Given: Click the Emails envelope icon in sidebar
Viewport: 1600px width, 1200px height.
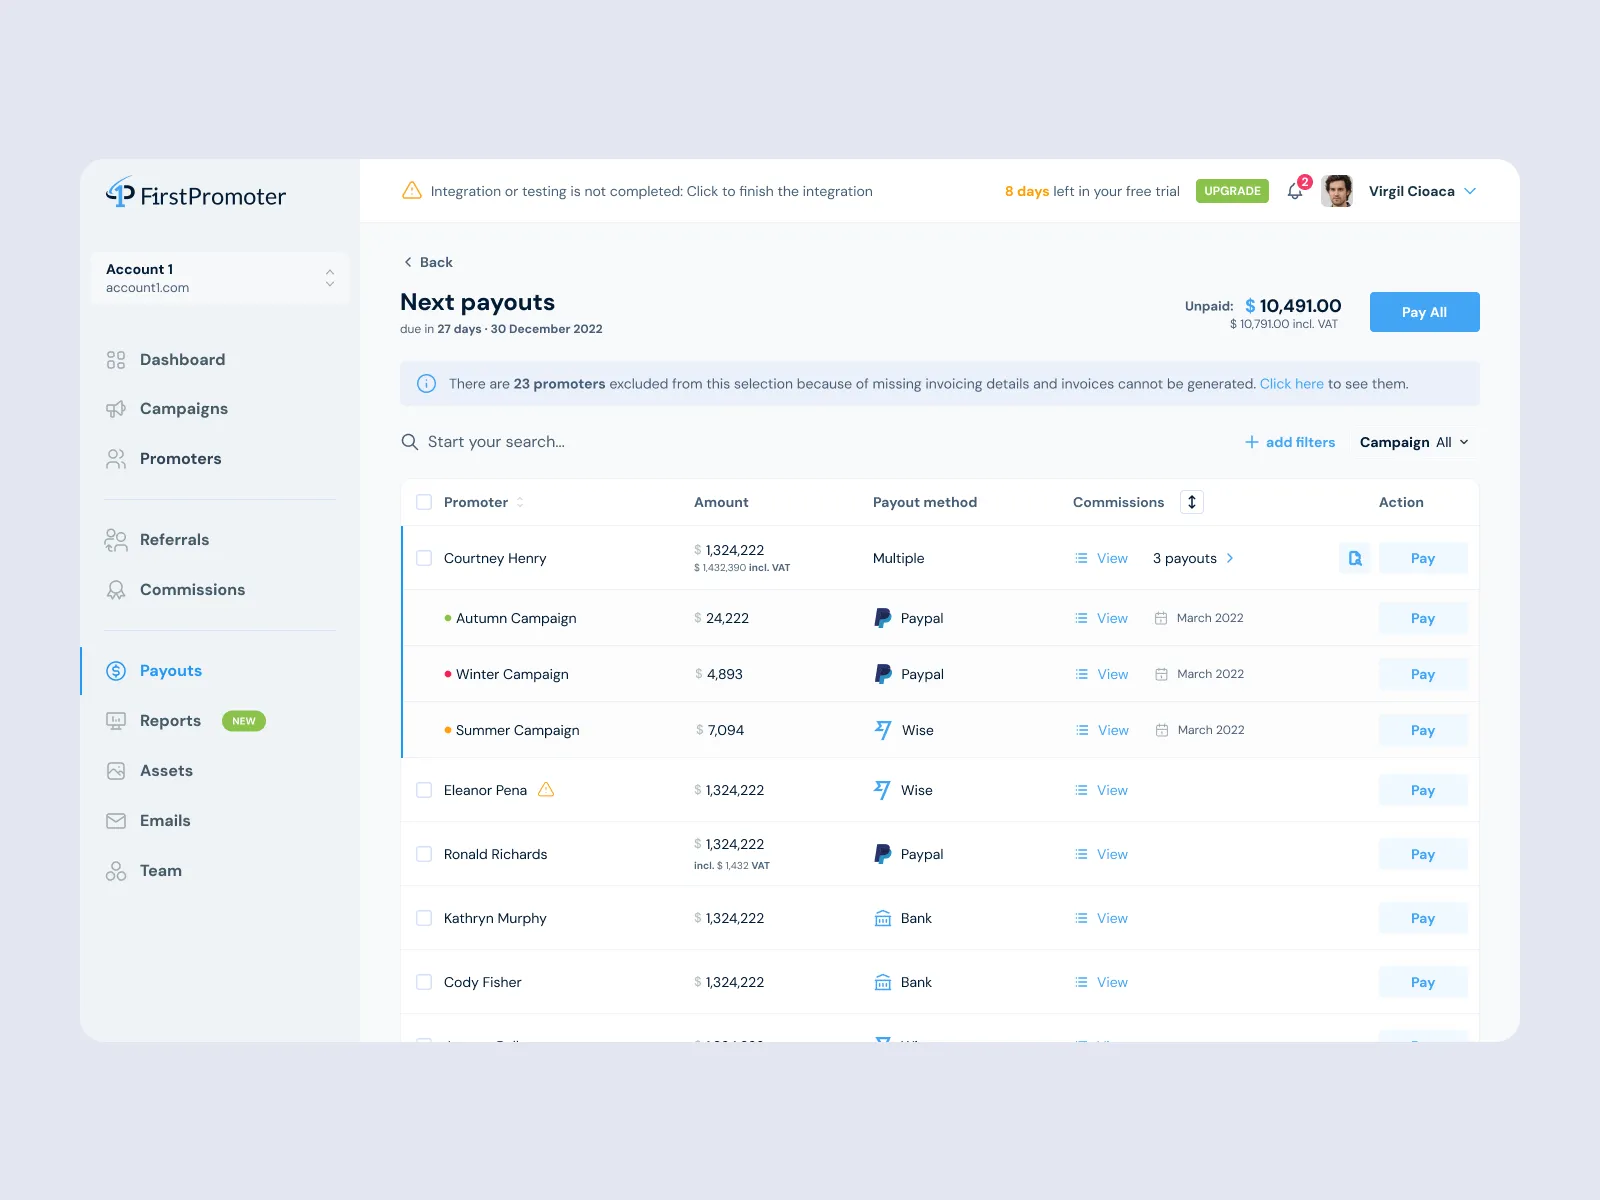Looking at the screenshot, I should 116,821.
